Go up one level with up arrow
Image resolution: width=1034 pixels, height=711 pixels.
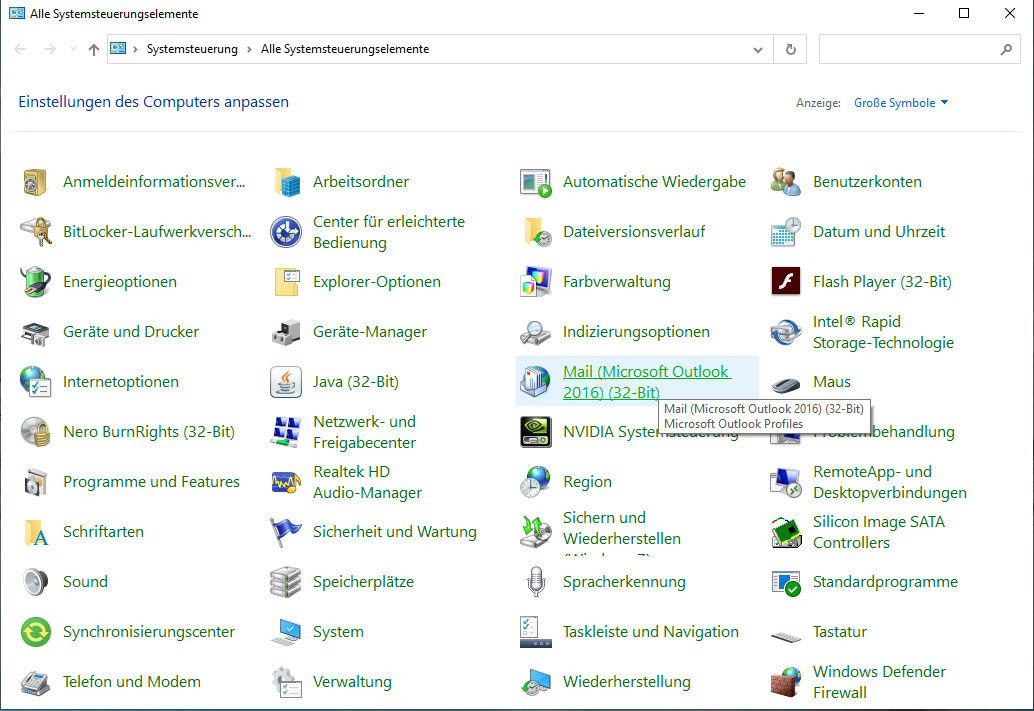click(94, 49)
